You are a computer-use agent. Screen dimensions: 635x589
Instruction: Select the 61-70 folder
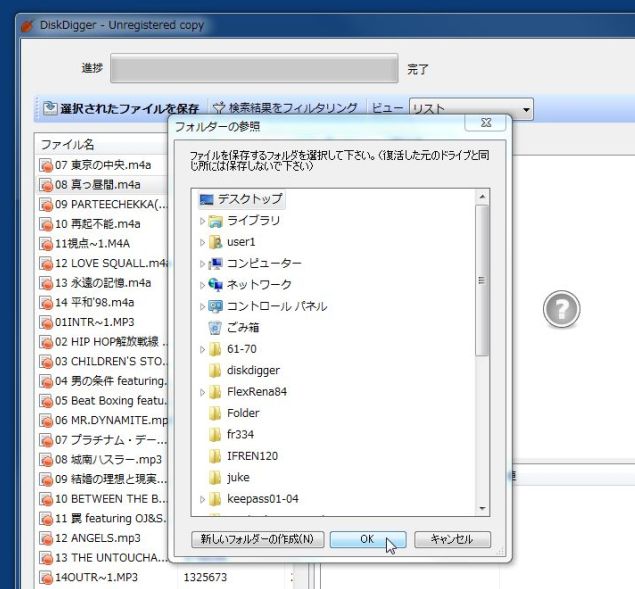pyautogui.click(x=242, y=349)
